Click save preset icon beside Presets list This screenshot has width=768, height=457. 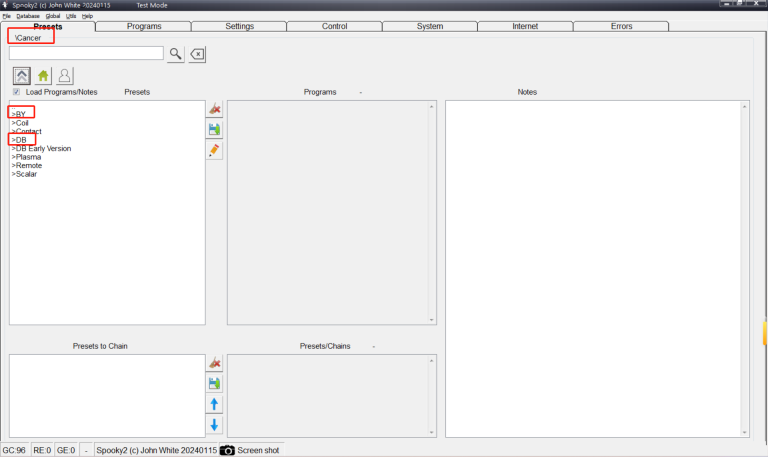click(x=214, y=130)
